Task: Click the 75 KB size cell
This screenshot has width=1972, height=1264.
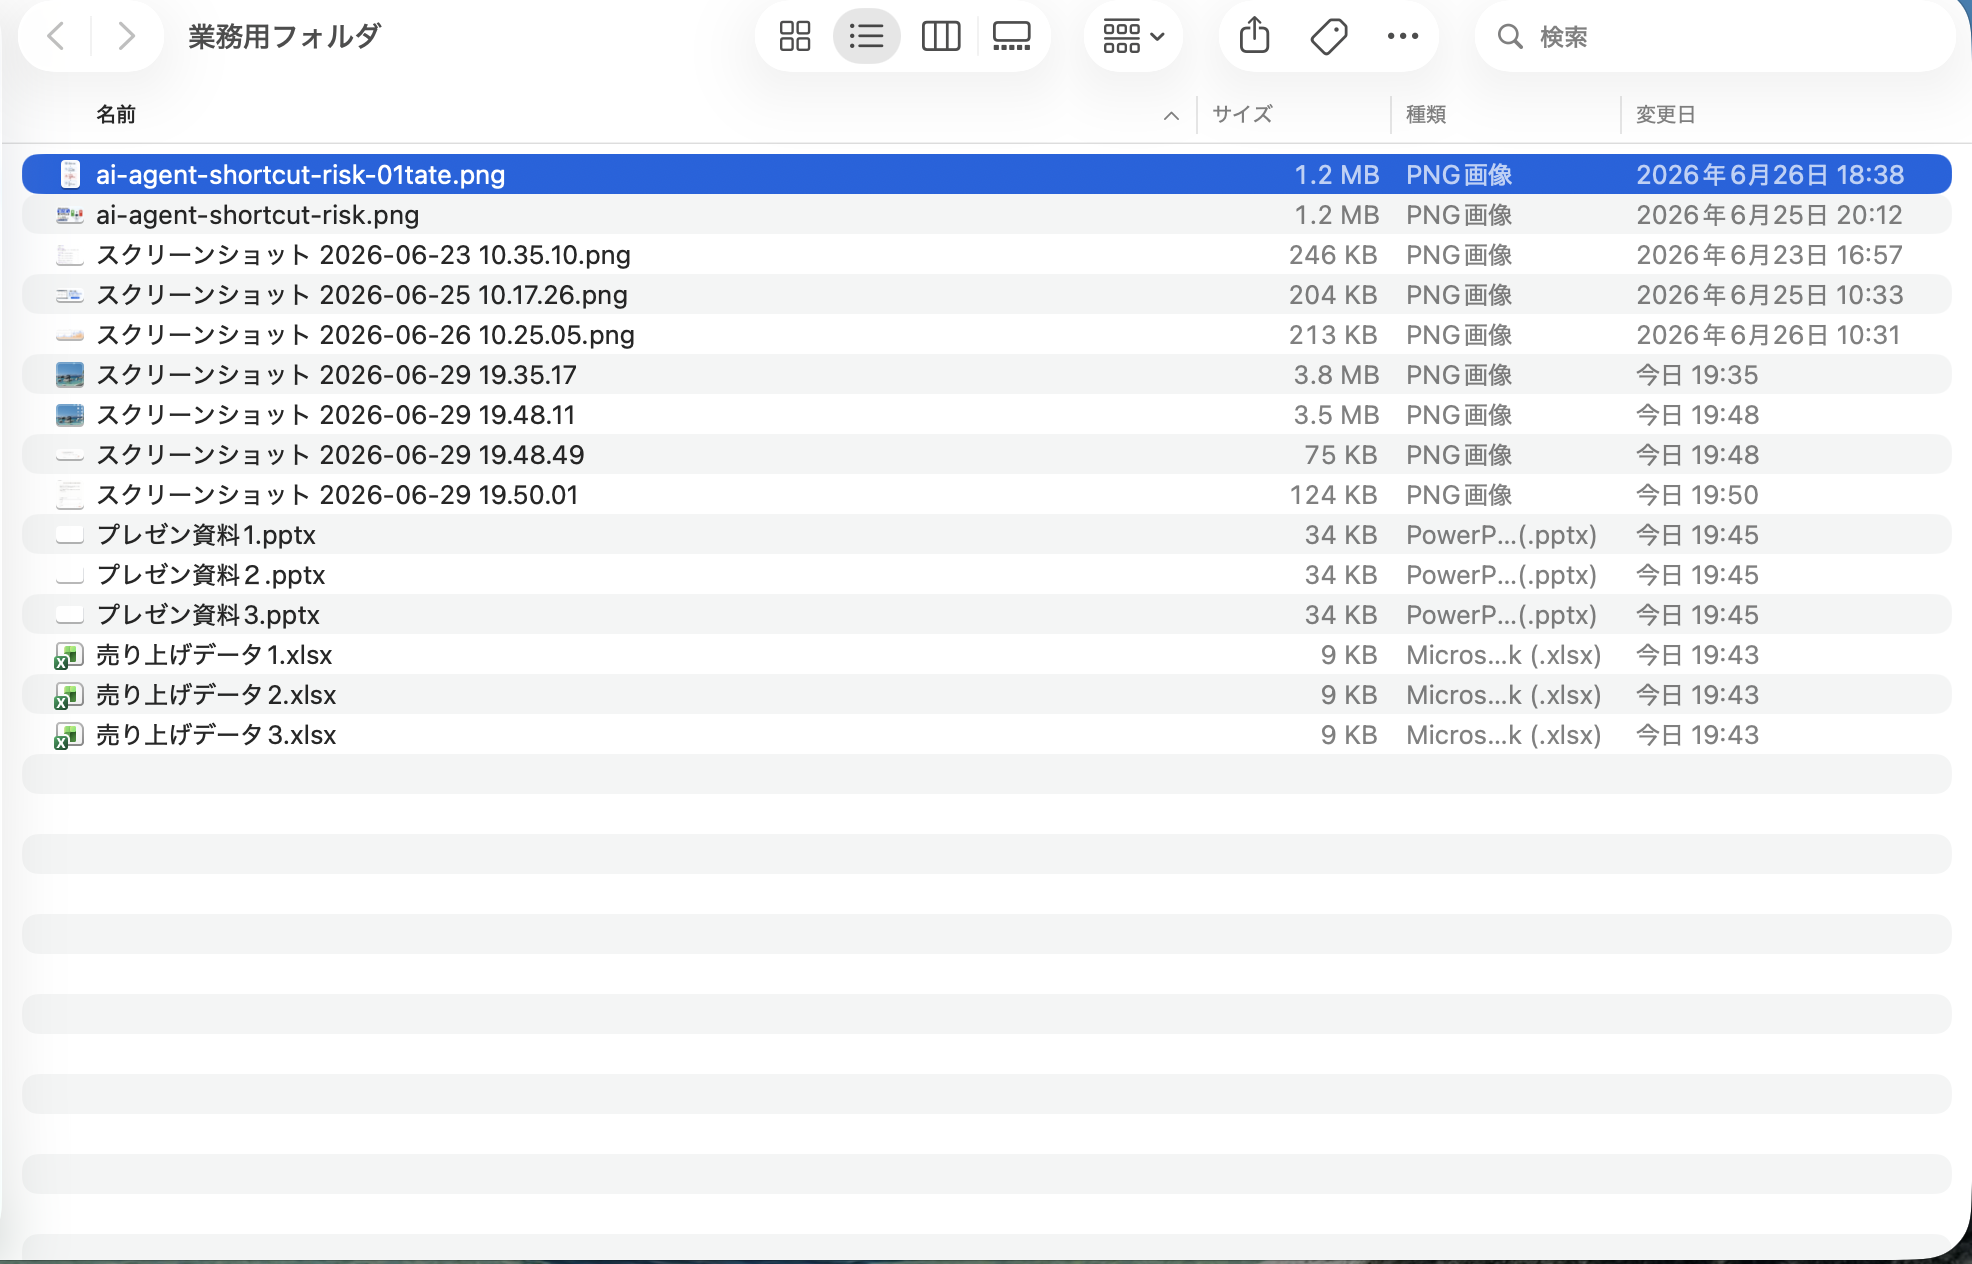Action: point(1341,455)
